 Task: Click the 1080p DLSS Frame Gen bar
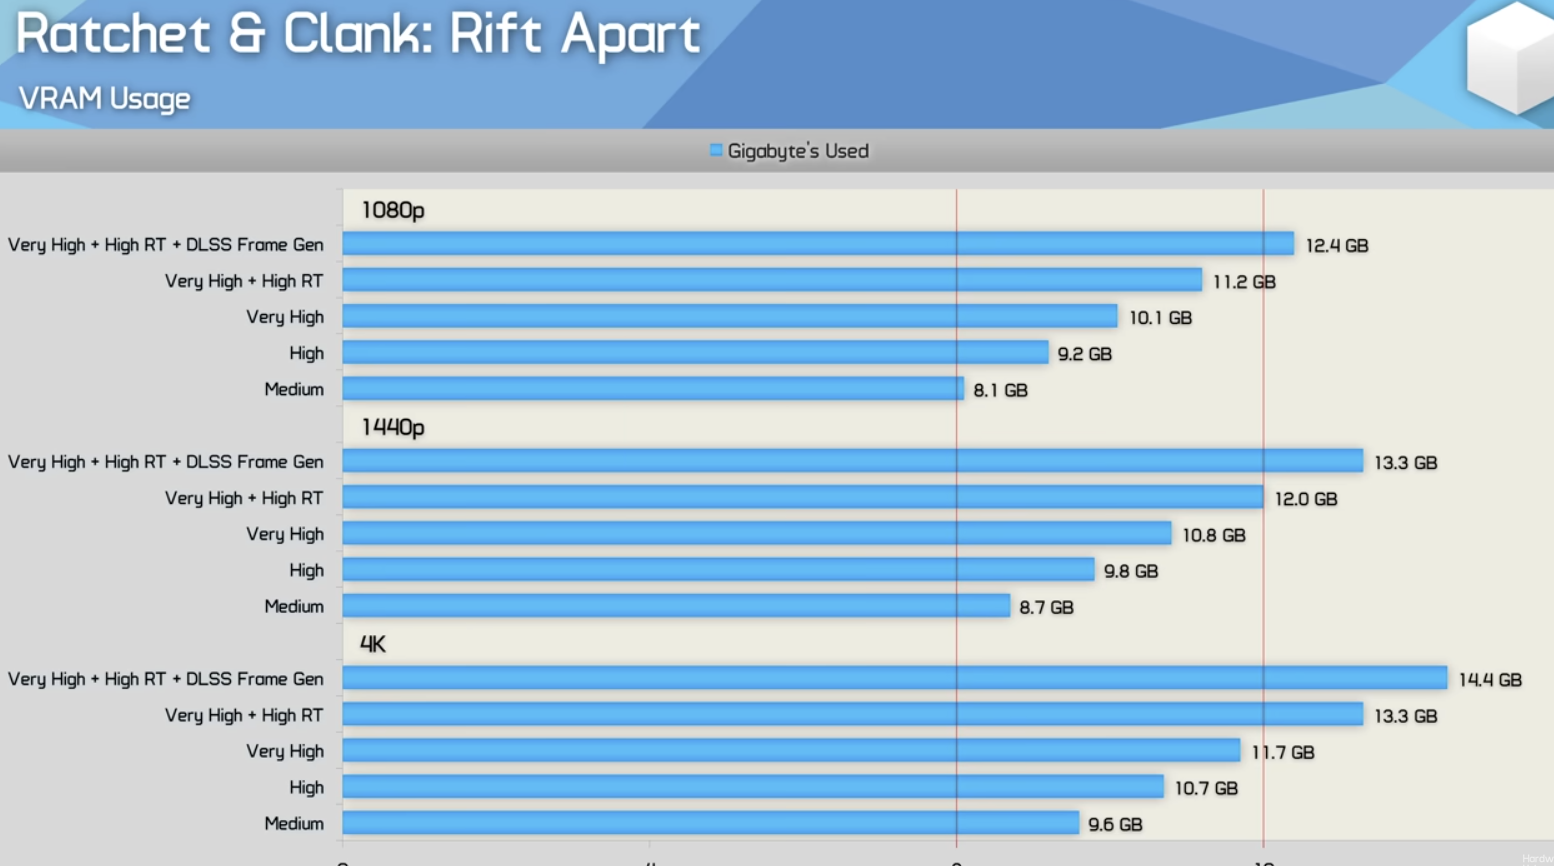818,244
